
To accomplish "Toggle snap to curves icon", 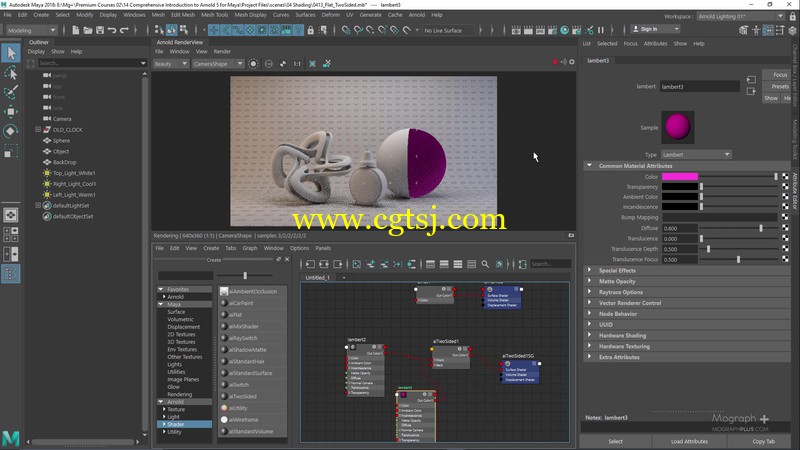I will pyautogui.click(x=358, y=30).
